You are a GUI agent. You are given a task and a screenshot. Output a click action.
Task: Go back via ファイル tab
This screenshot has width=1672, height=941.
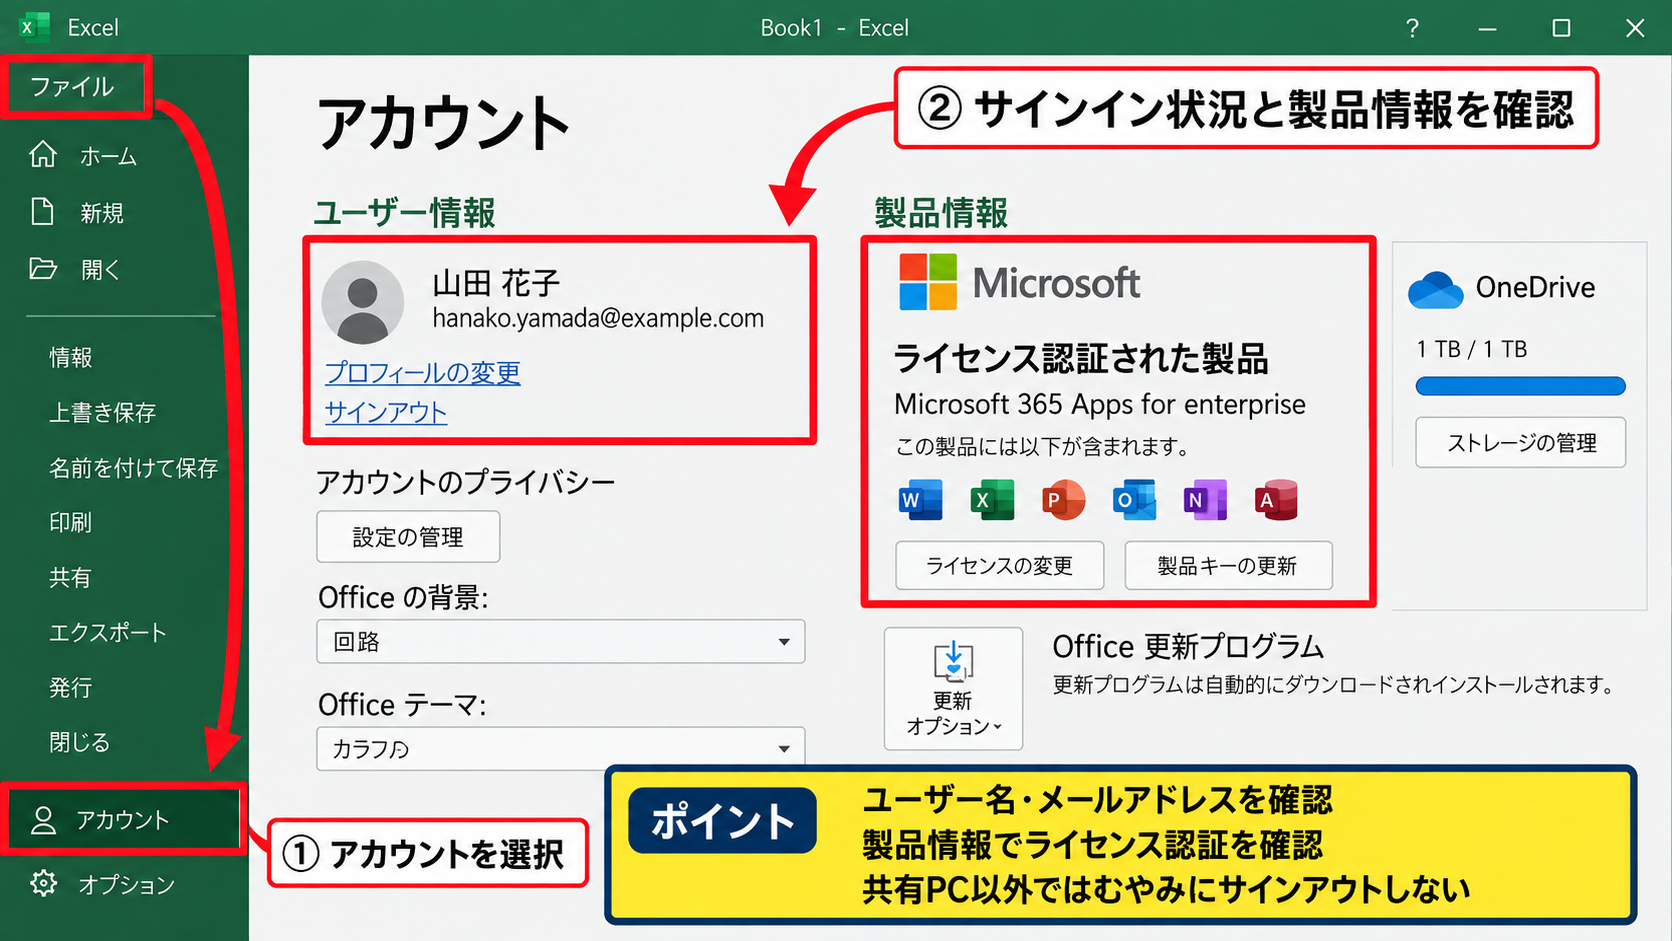coord(72,87)
